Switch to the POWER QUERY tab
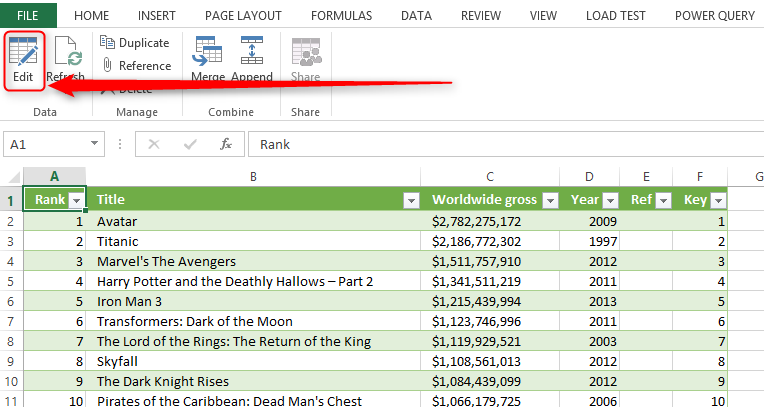 [x=715, y=15]
